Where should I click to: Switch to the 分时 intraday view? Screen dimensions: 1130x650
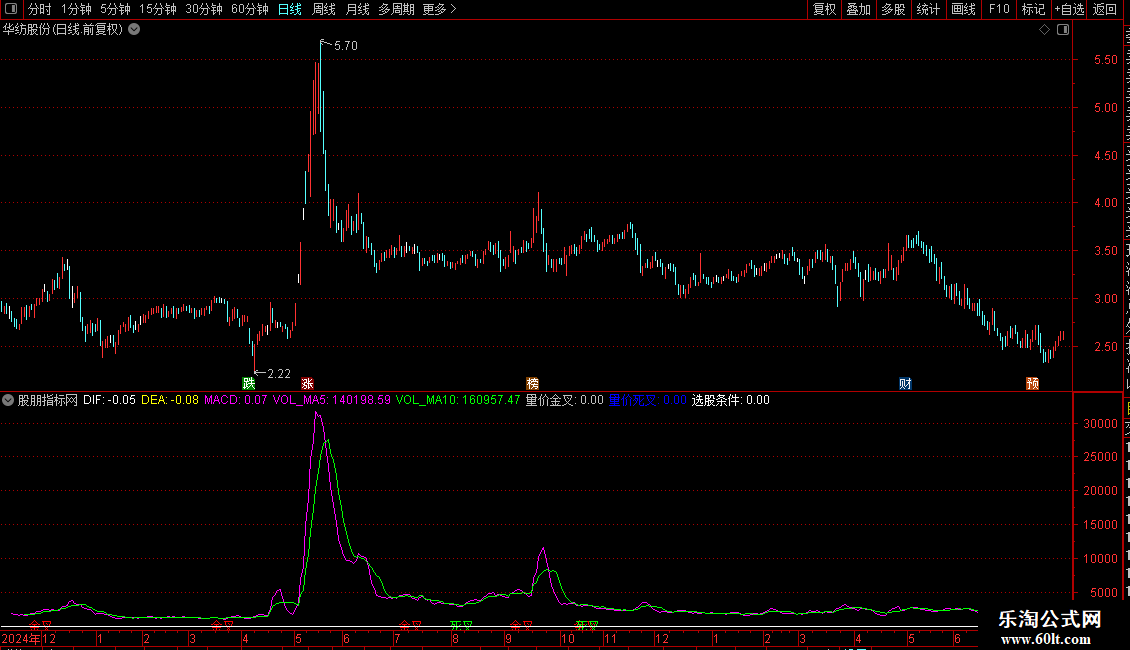click(x=40, y=9)
